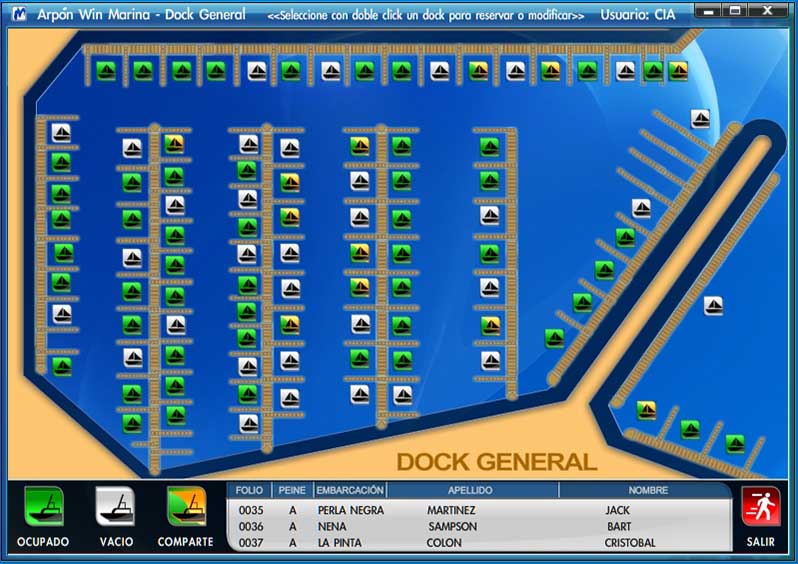Click the boat name PERLA NEGRA
Viewport: 798px width, 564px height.
click(351, 510)
